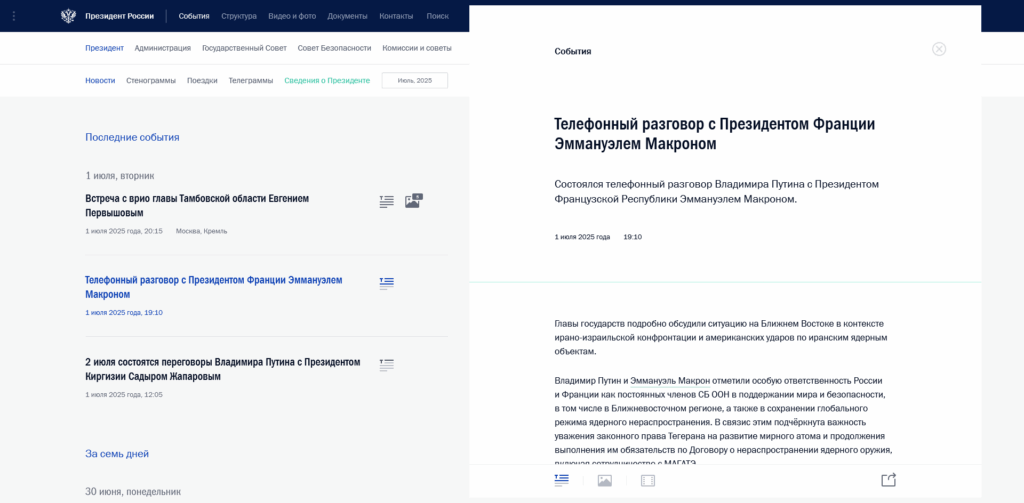This screenshot has height=503, width=1024.
Task: Click underlined Эммануэль Макрон name in article
Action: [670, 380]
